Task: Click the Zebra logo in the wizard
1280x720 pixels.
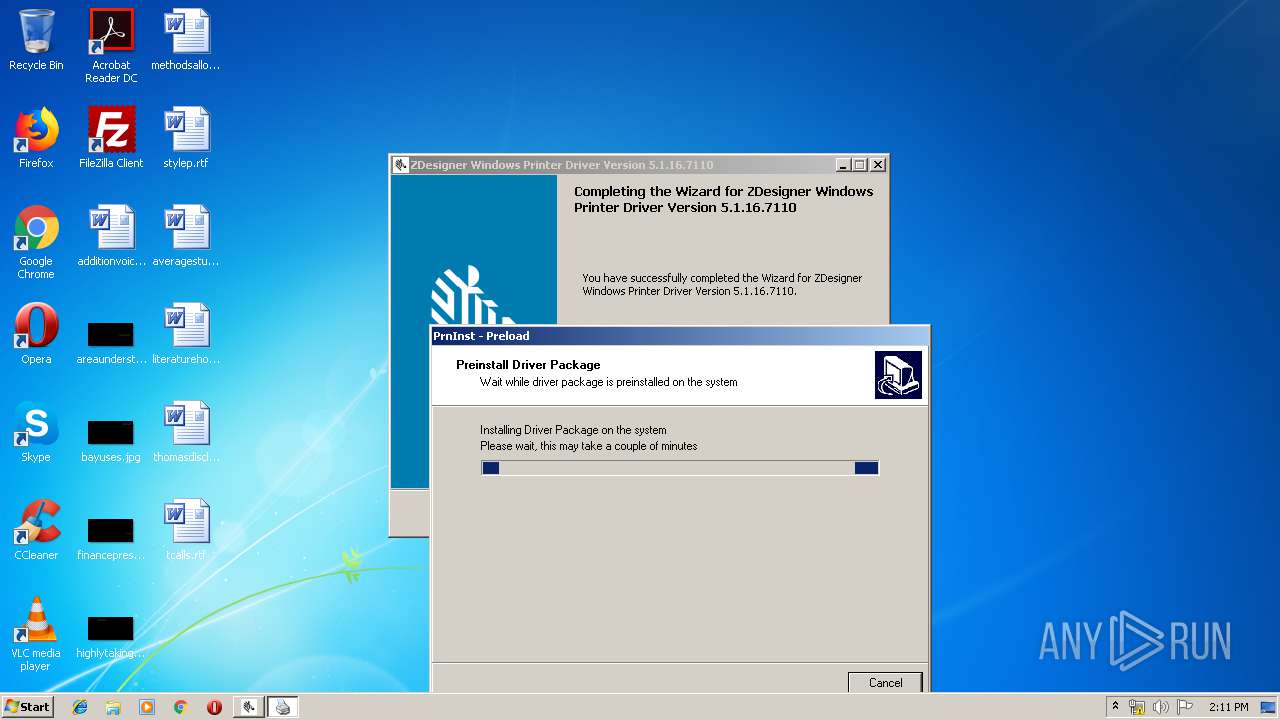Action: pos(473,294)
